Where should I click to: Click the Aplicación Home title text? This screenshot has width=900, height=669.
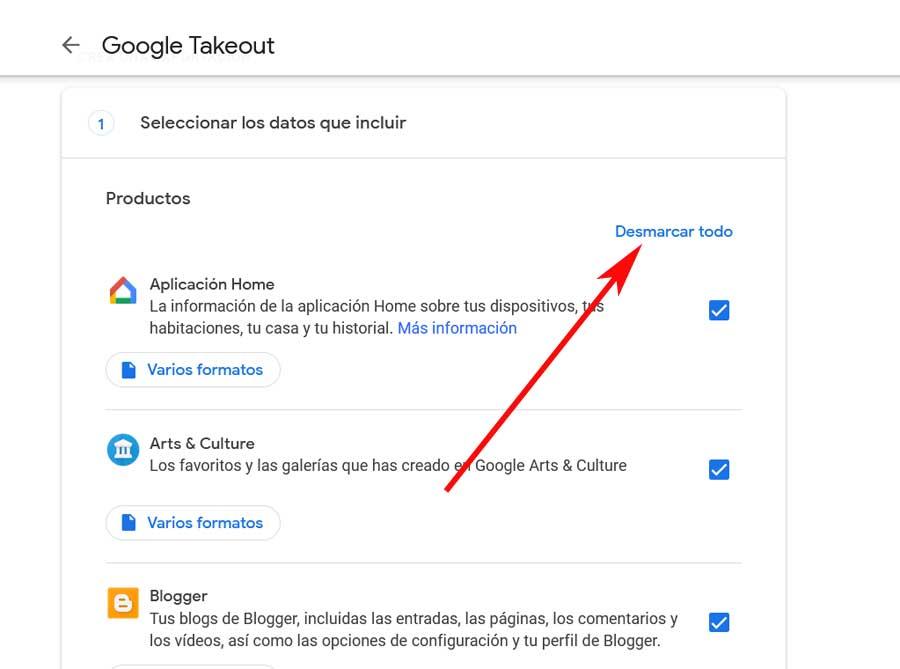pos(212,284)
